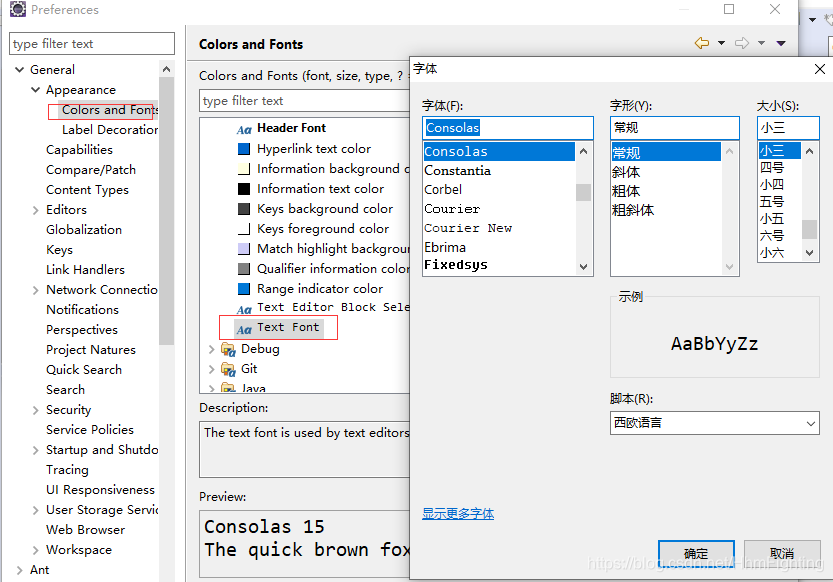833x582 pixels.
Task: Select Courier New in the font list
Action: point(468,228)
